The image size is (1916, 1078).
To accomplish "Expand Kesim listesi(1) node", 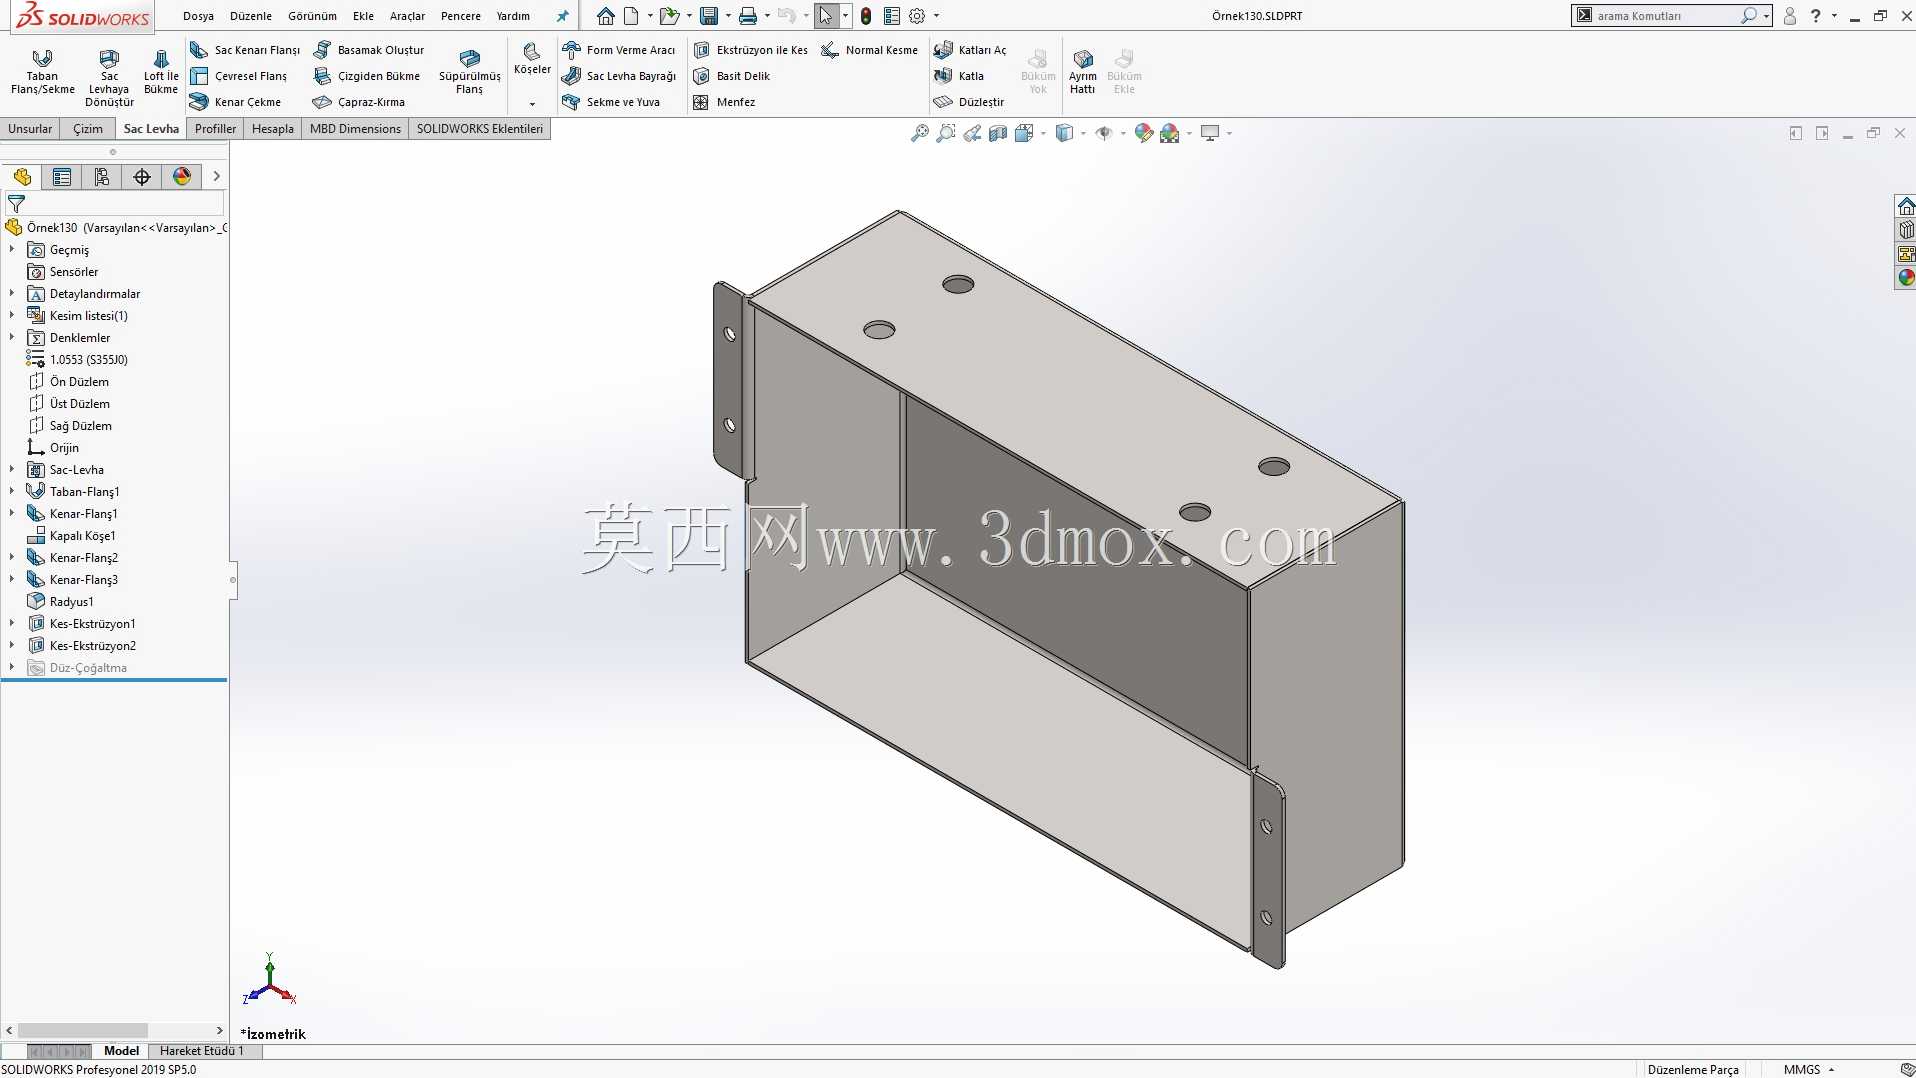I will [x=12, y=315].
